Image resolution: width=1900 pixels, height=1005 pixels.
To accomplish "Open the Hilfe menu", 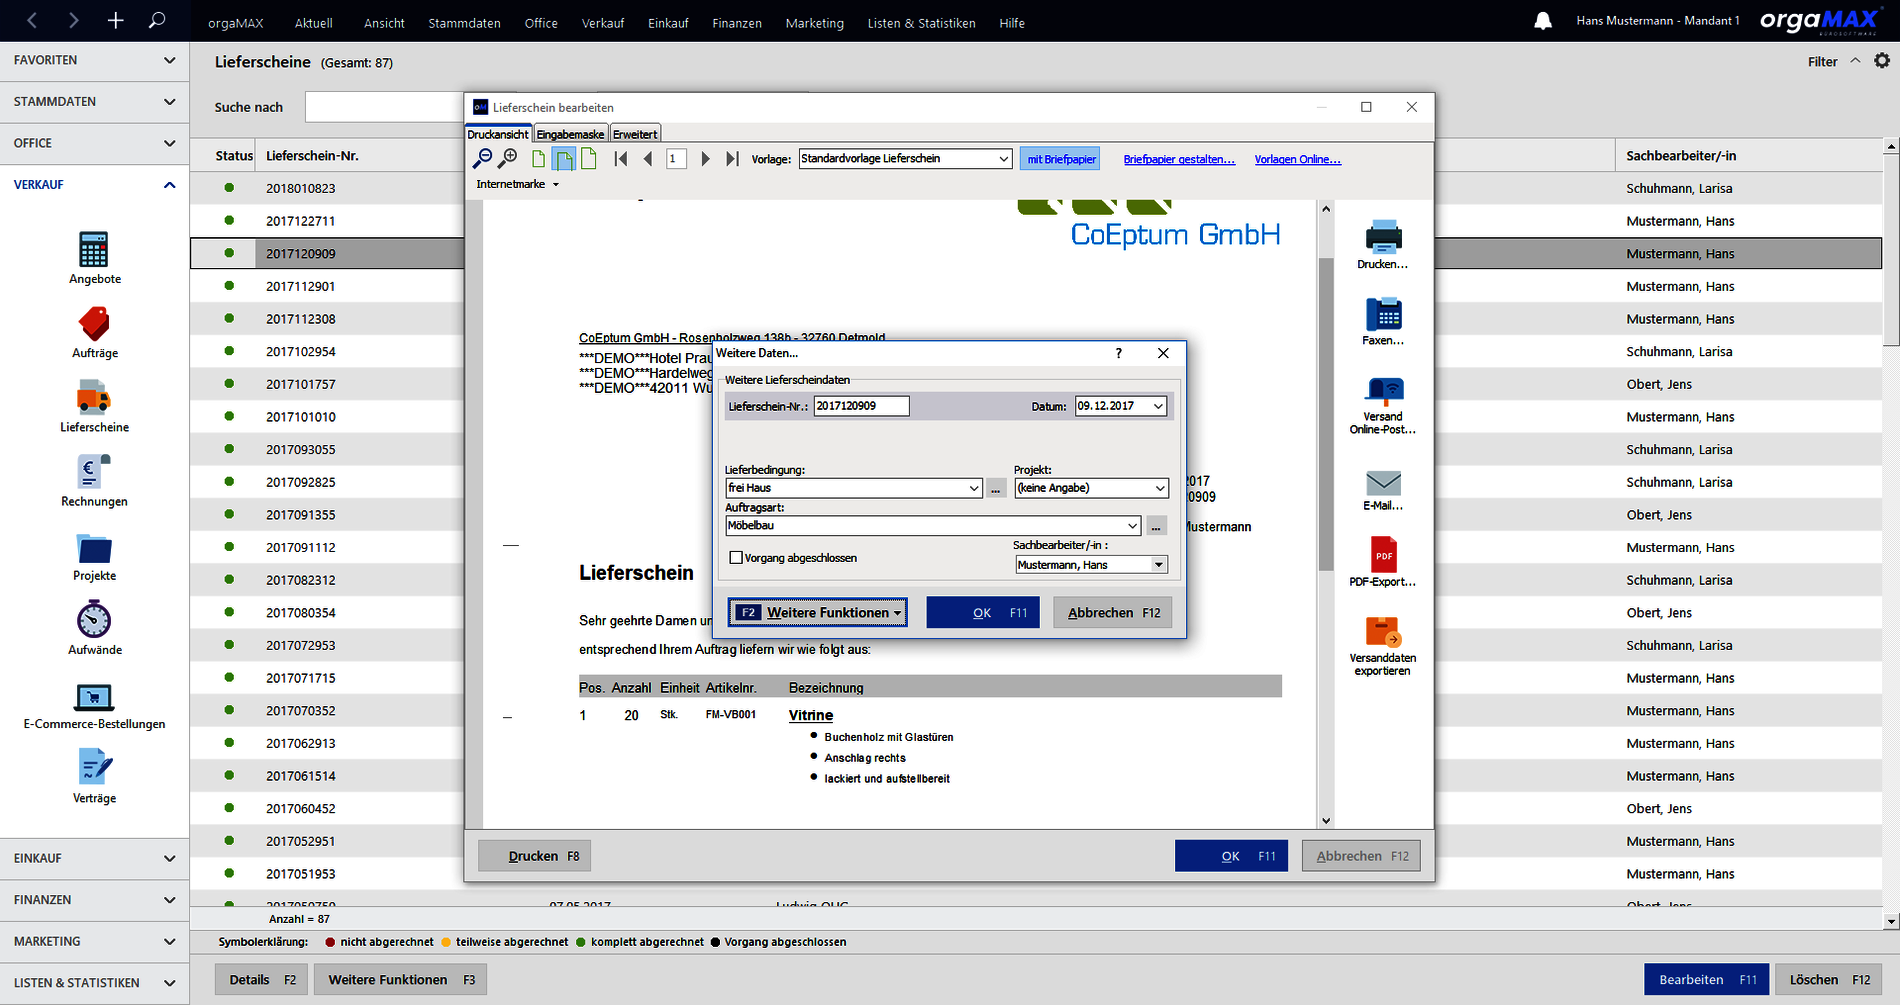I will point(1011,23).
